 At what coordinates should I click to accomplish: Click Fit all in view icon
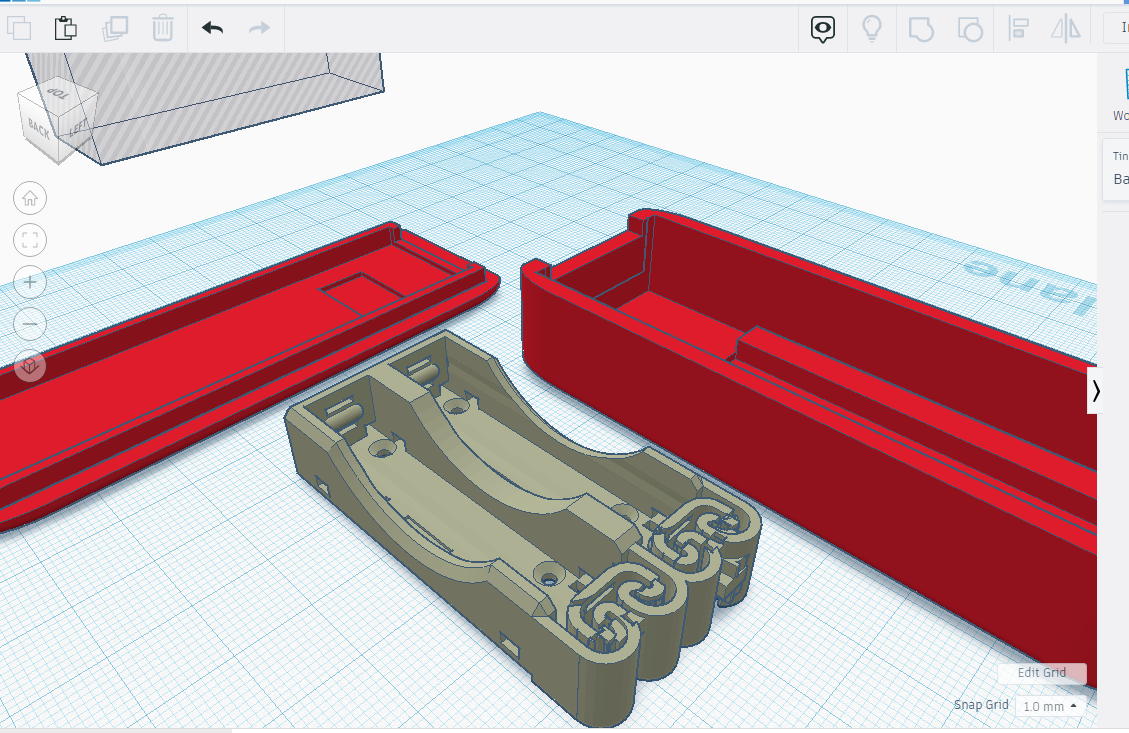[30, 240]
